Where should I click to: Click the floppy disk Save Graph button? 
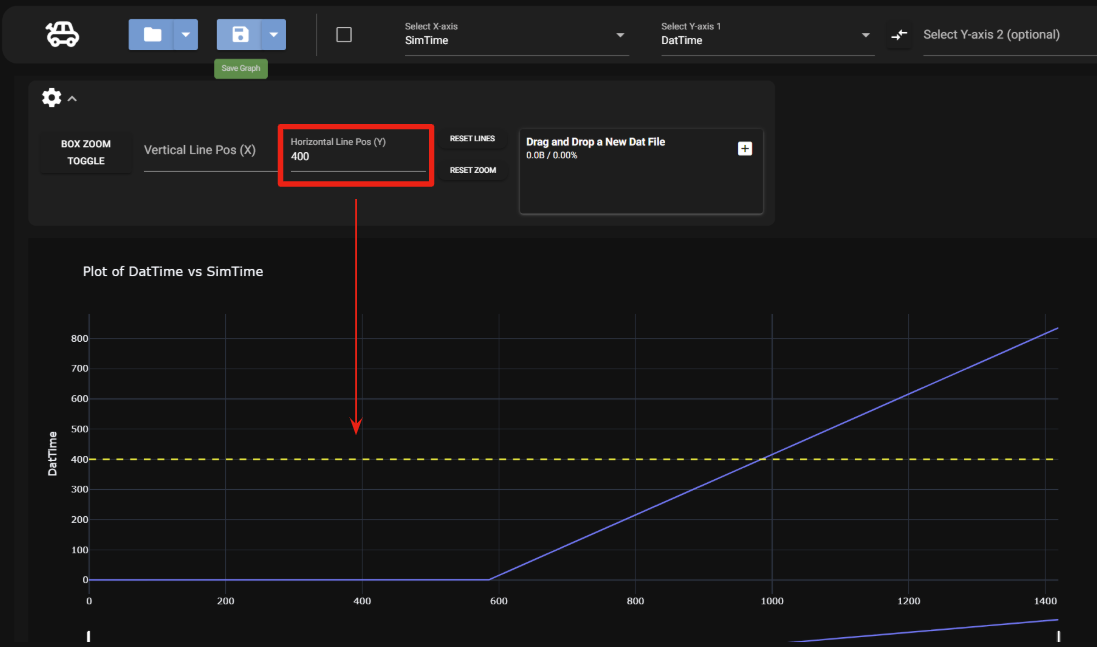240,35
